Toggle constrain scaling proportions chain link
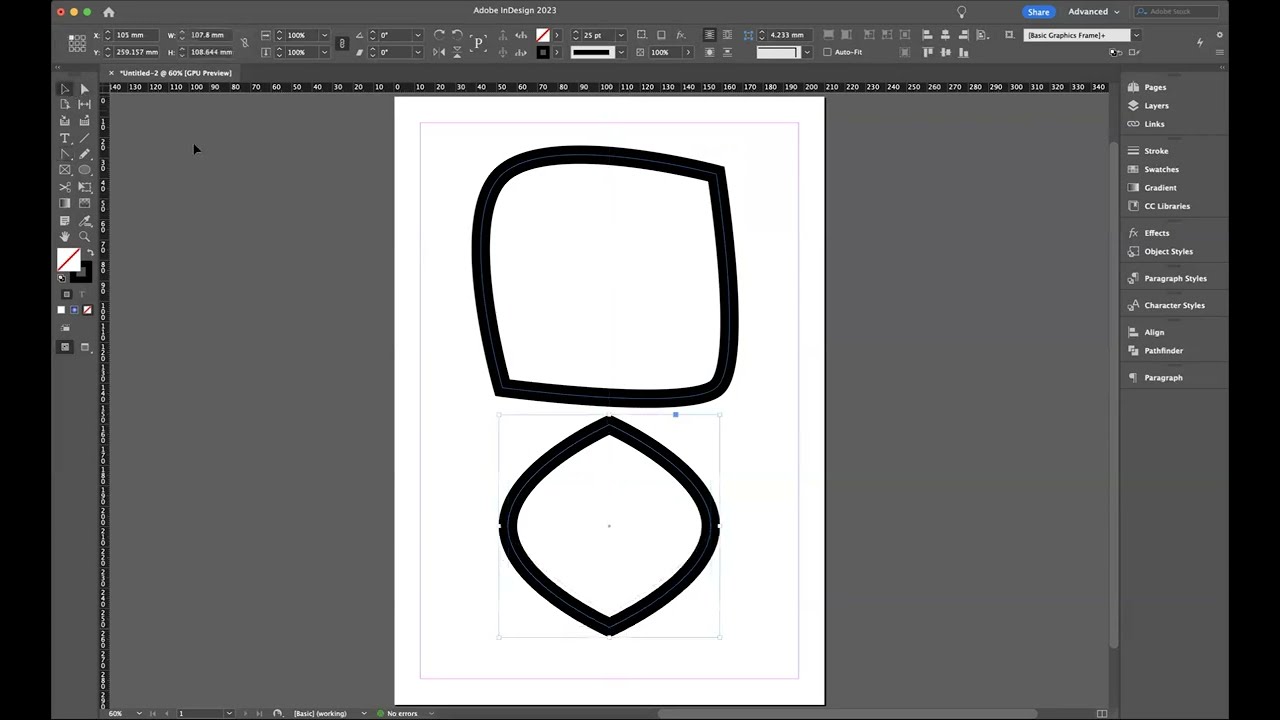1280x720 pixels. [342, 43]
